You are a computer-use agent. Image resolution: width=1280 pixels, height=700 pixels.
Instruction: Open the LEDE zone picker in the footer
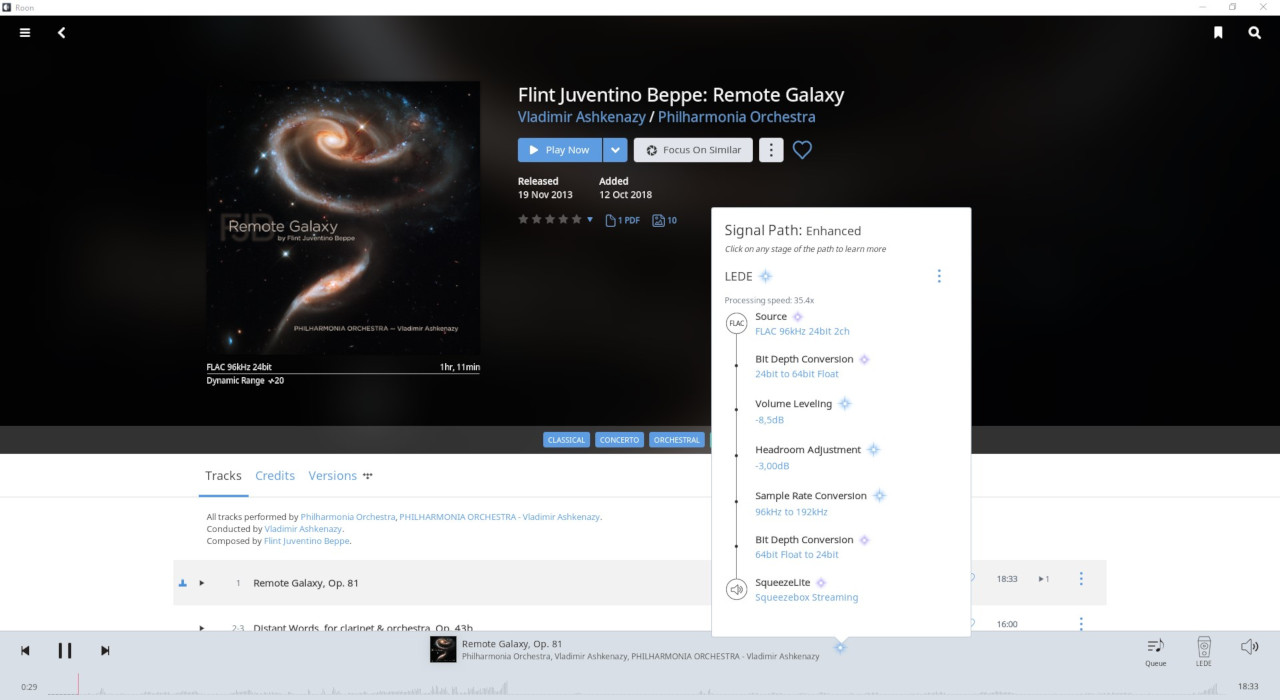click(x=1204, y=651)
